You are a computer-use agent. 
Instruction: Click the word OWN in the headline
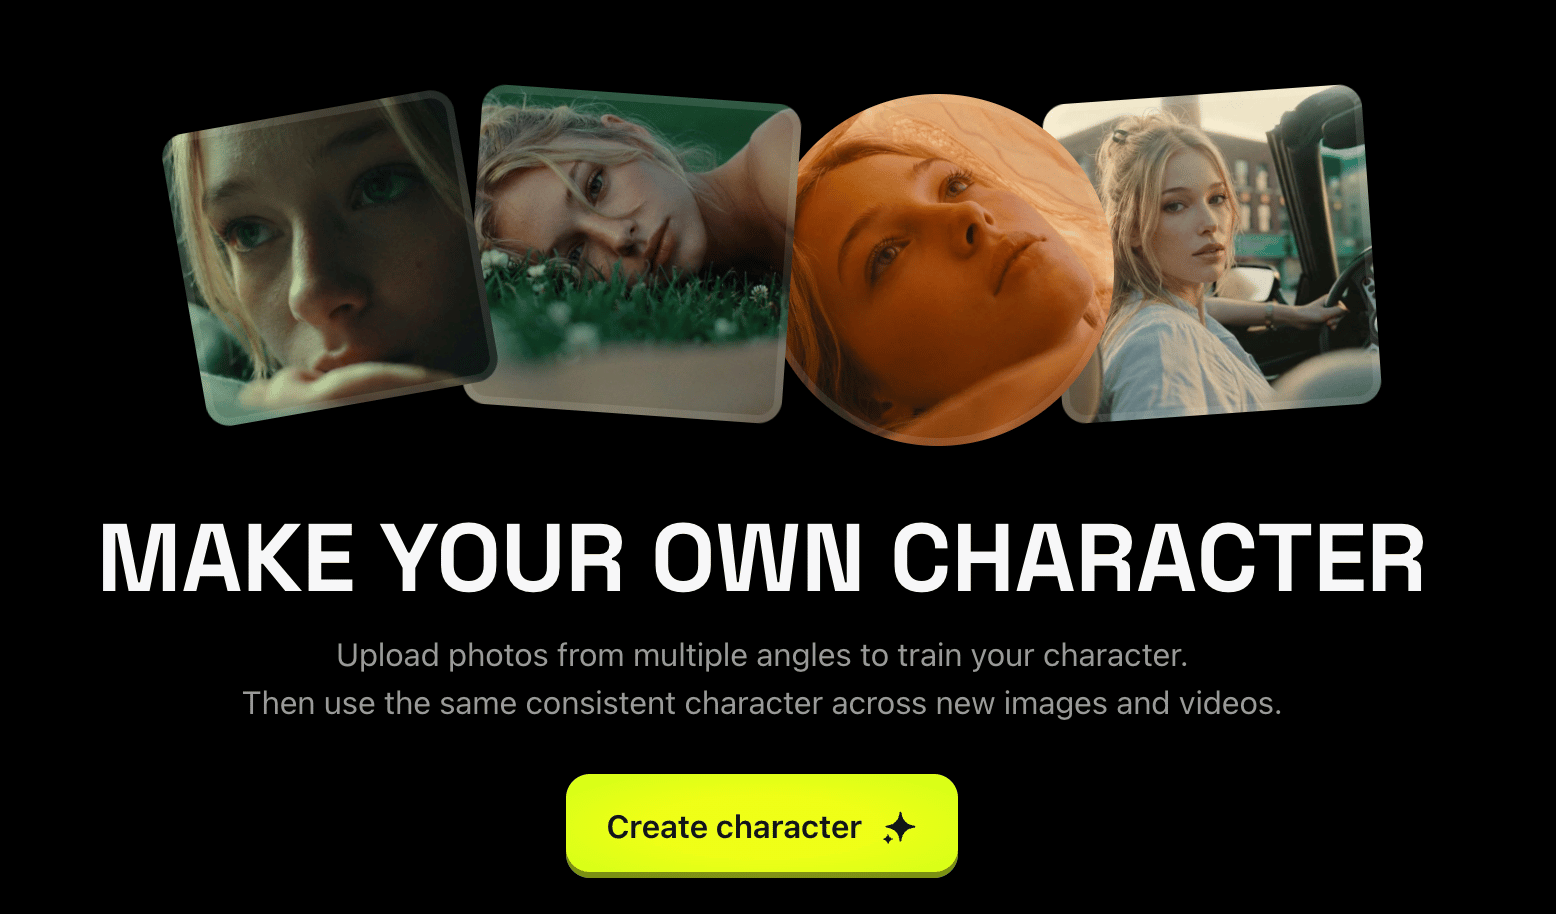pyautogui.click(x=757, y=560)
